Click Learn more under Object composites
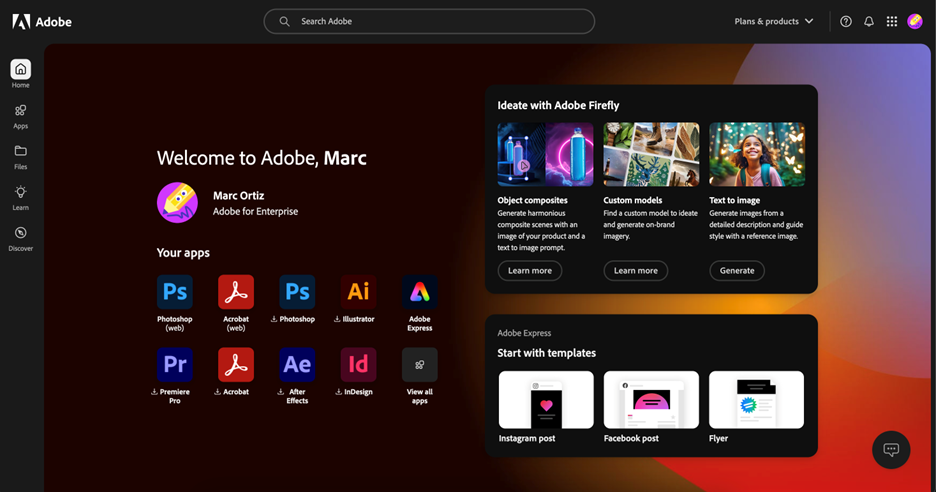 529,270
